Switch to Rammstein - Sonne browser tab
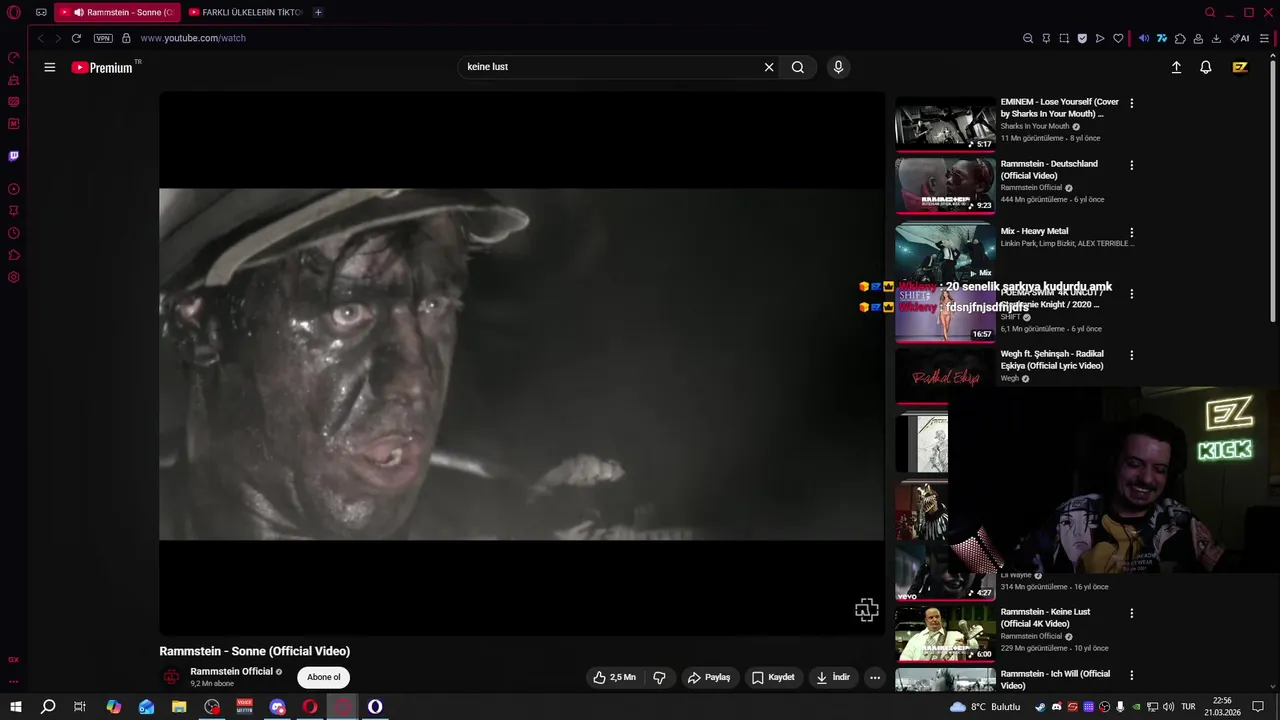Screen dimensions: 1280x720 pyautogui.click(x=117, y=12)
